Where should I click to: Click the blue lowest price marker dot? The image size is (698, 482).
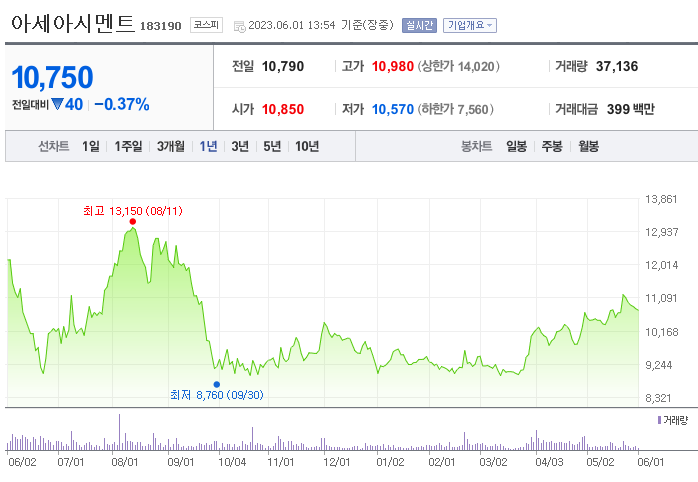click(x=217, y=385)
